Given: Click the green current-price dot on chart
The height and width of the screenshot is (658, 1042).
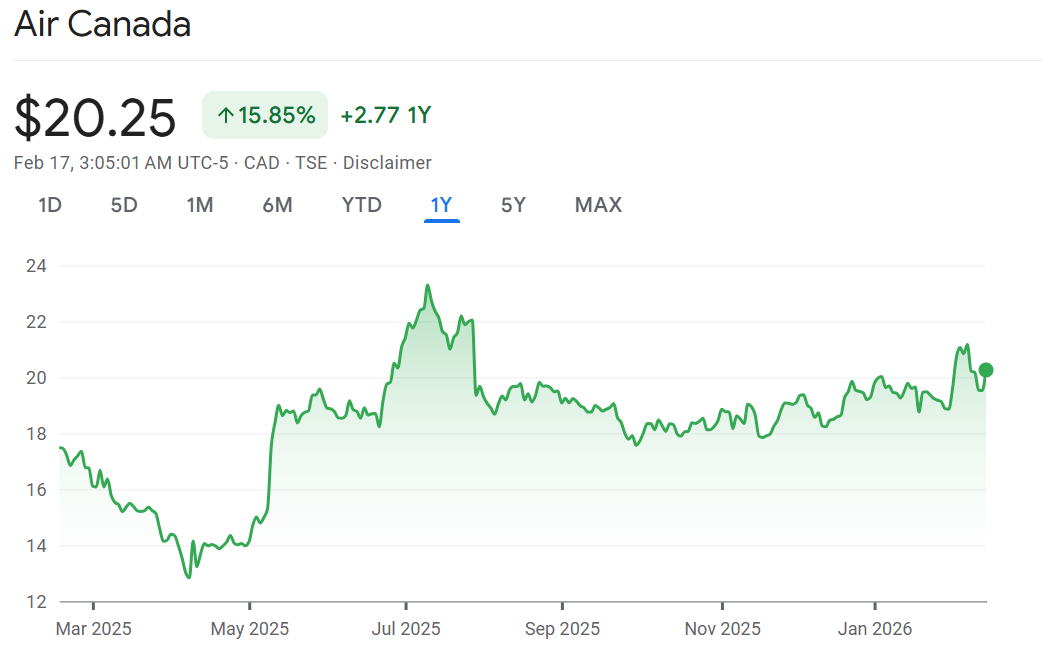Looking at the screenshot, I should (x=986, y=370).
